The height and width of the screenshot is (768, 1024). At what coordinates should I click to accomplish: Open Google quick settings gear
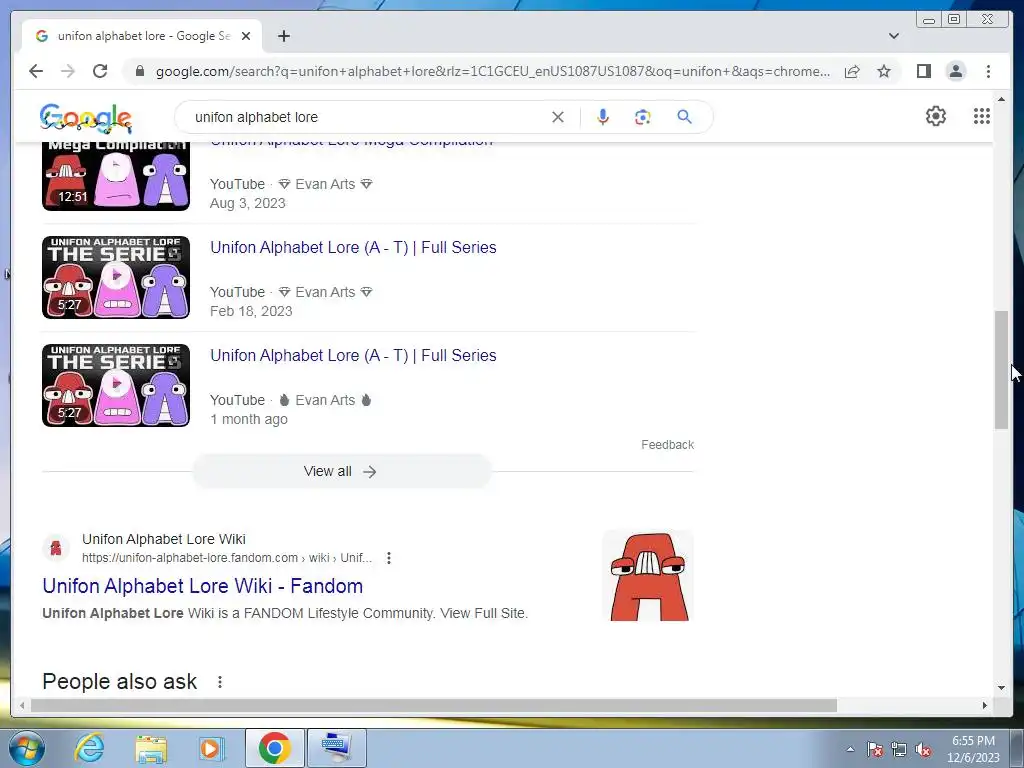[935, 116]
